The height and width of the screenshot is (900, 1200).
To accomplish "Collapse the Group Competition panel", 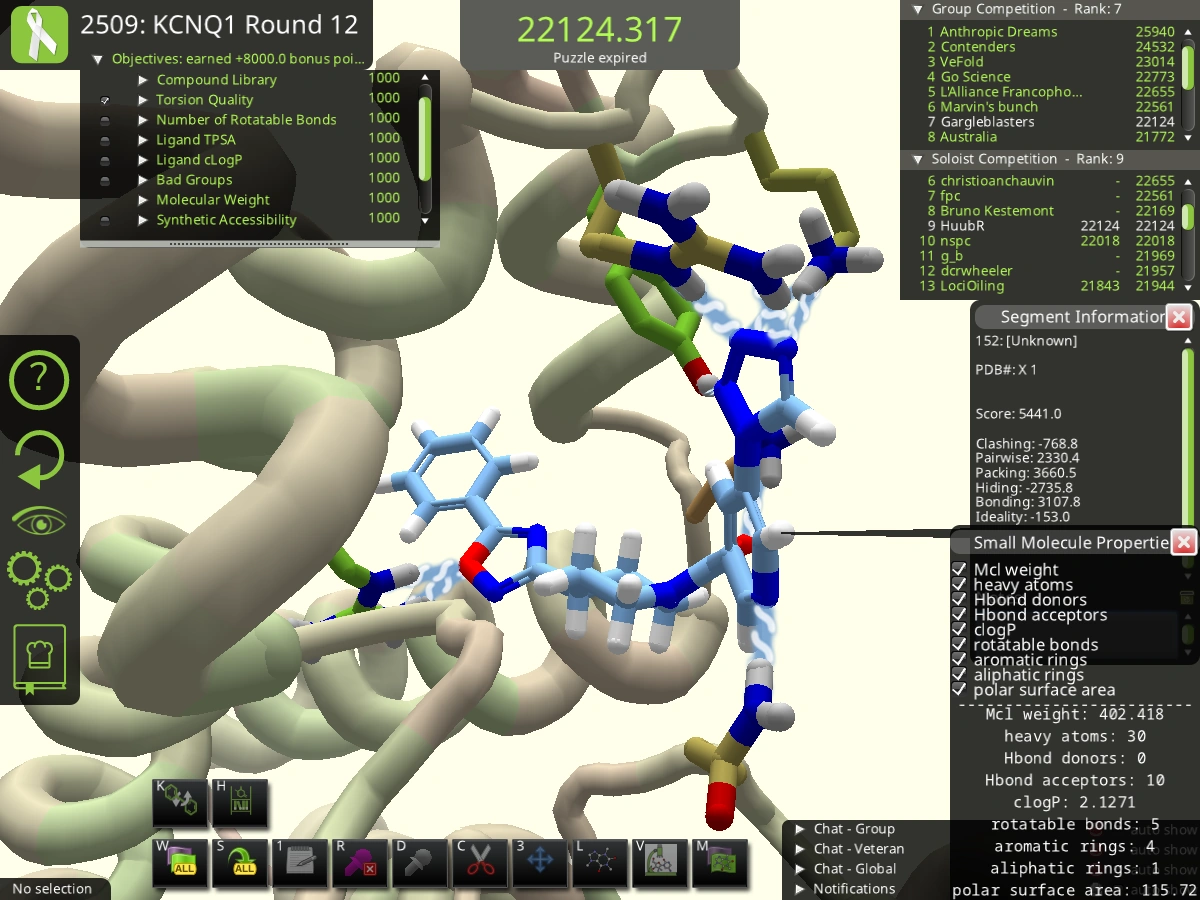I will 918,9.
